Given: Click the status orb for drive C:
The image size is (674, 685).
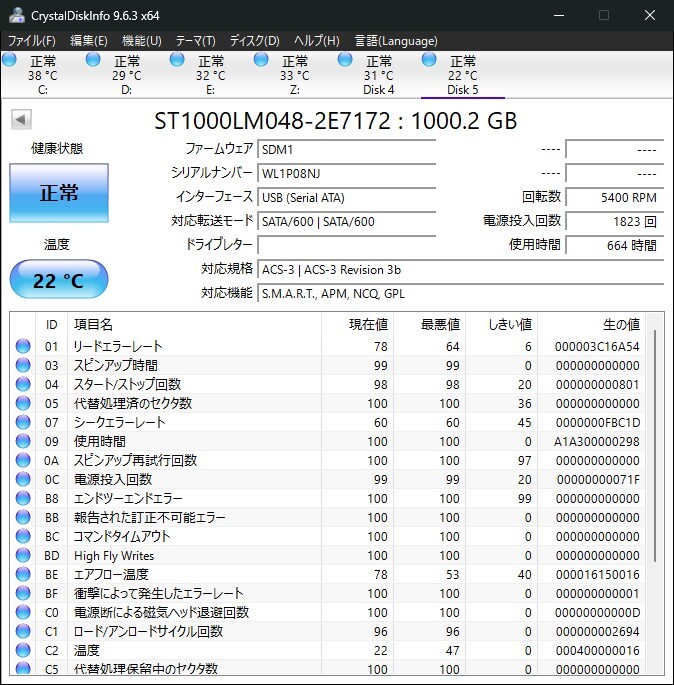Looking at the screenshot, I should [x=10, y=60].
